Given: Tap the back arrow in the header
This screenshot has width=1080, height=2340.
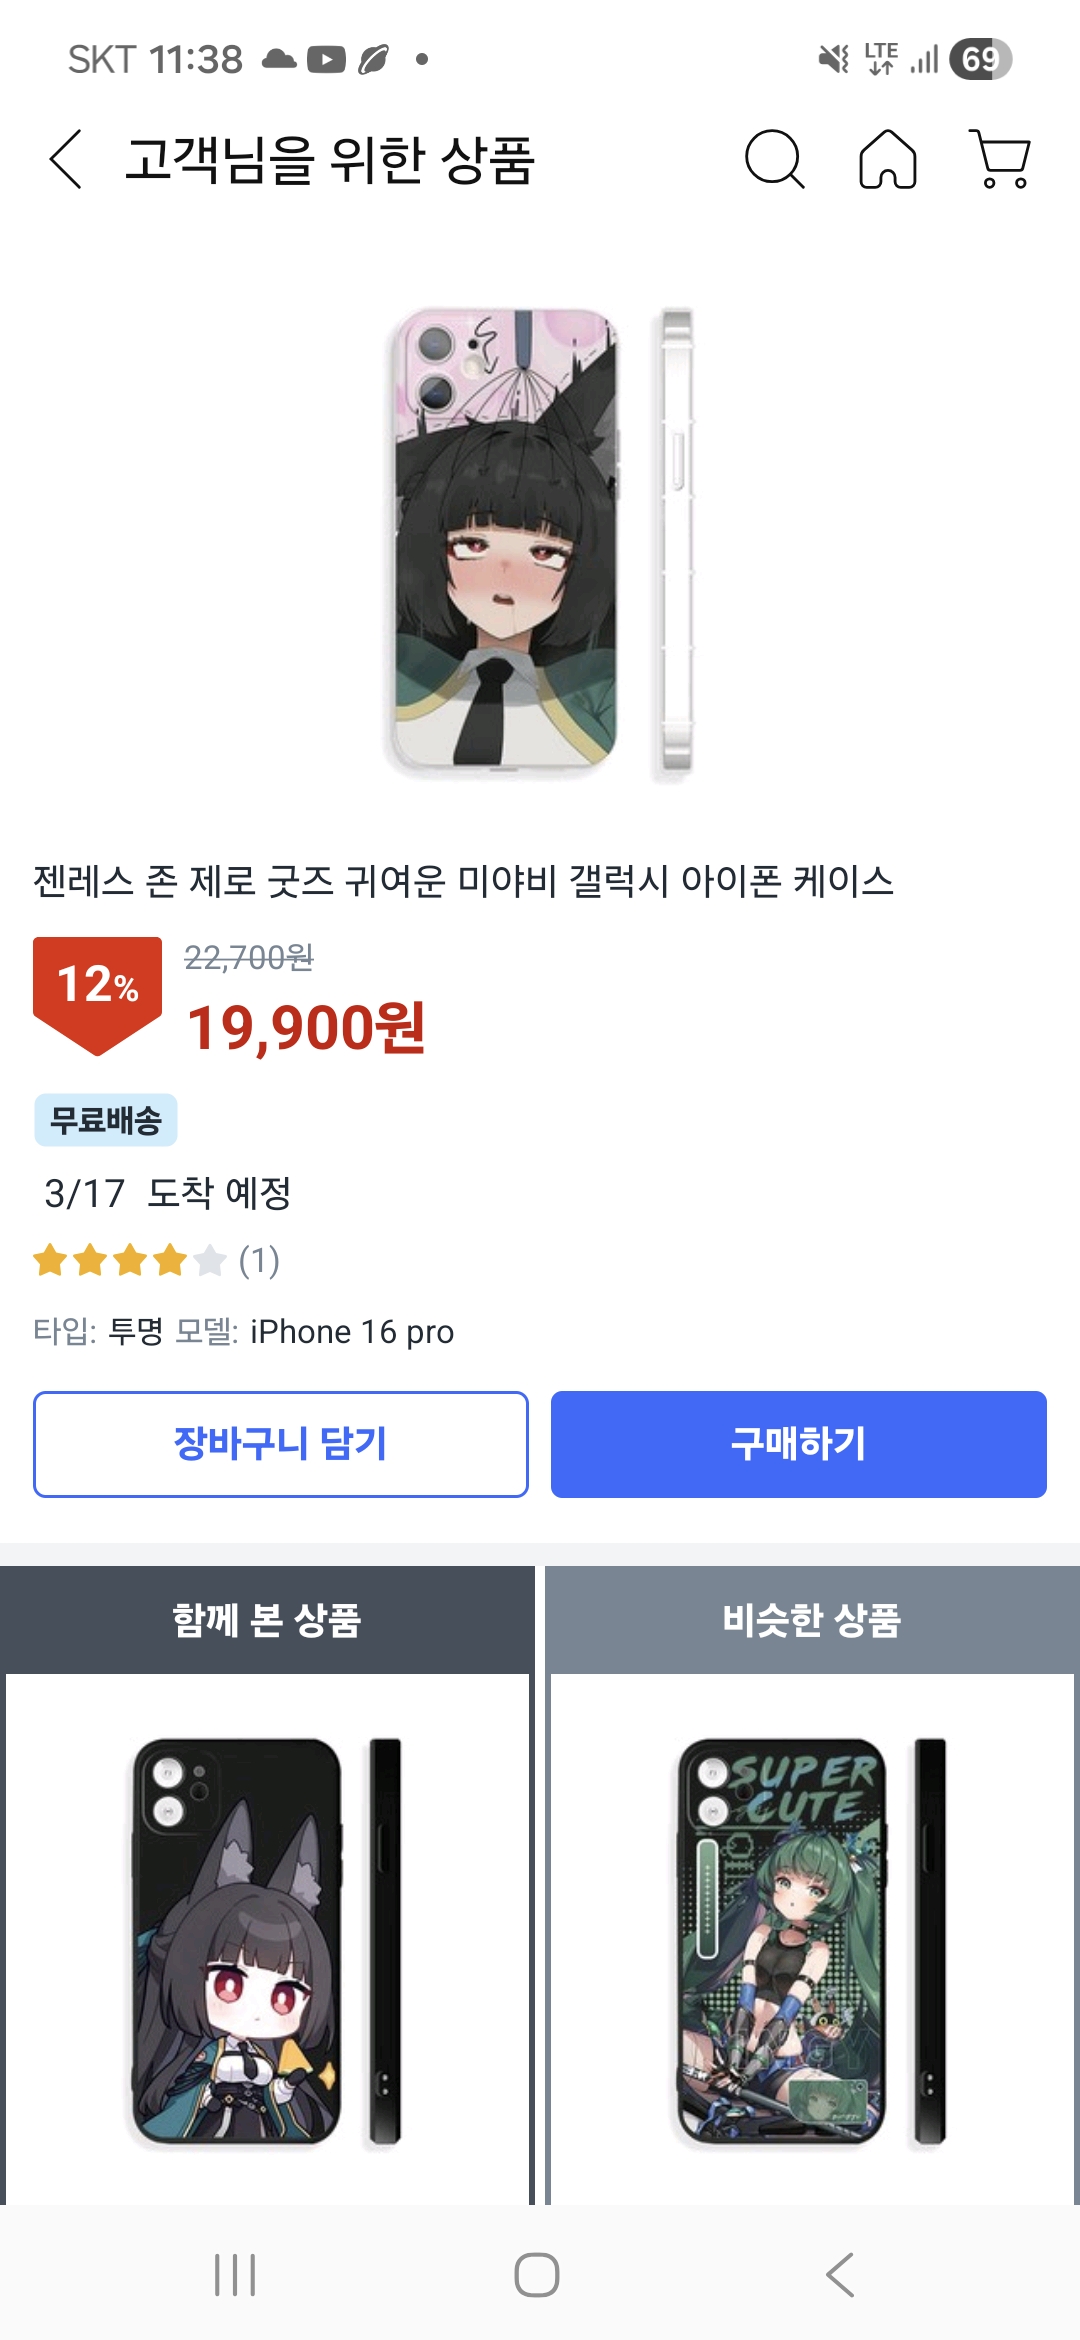Looking at the screenshot, I should click(66, 160).
